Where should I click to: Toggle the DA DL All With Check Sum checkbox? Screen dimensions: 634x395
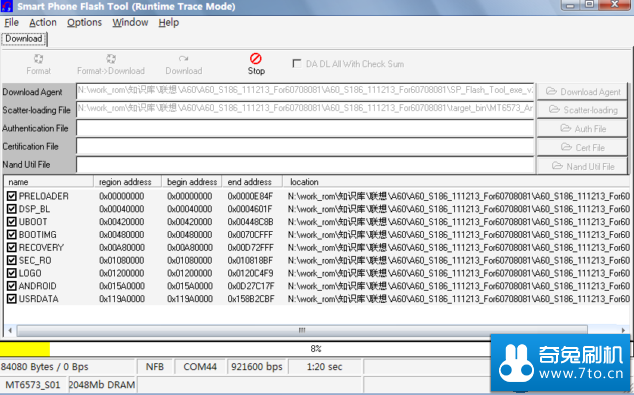[297, 64]
